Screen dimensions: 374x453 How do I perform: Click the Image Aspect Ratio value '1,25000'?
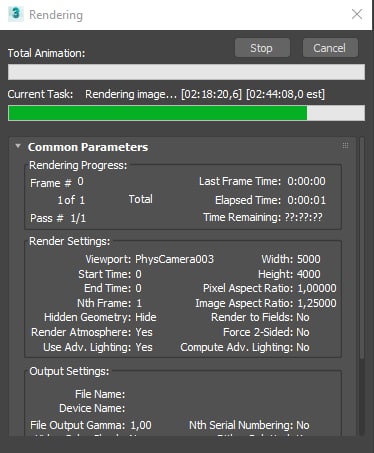(x=317, y=303)
